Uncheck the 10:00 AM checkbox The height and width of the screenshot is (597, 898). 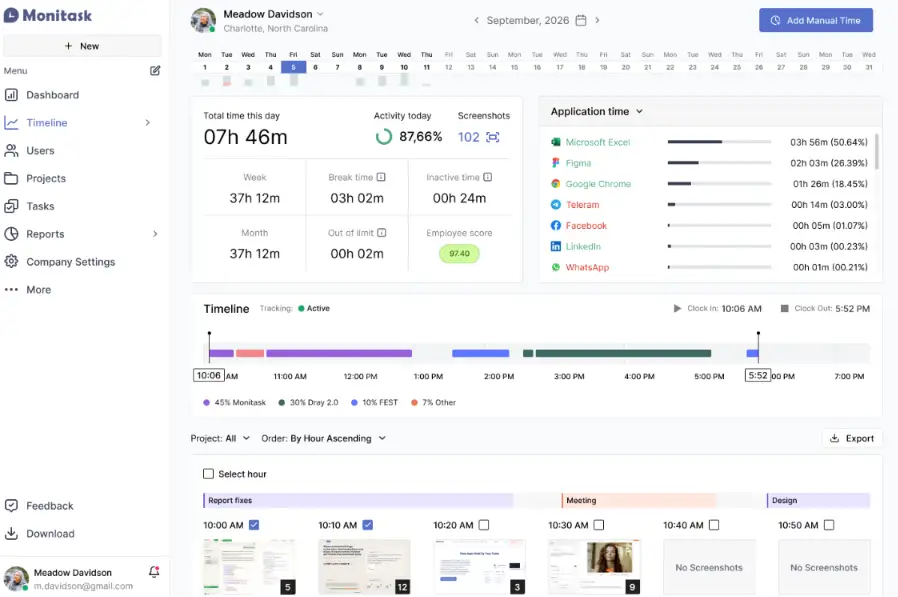[254, 525]
